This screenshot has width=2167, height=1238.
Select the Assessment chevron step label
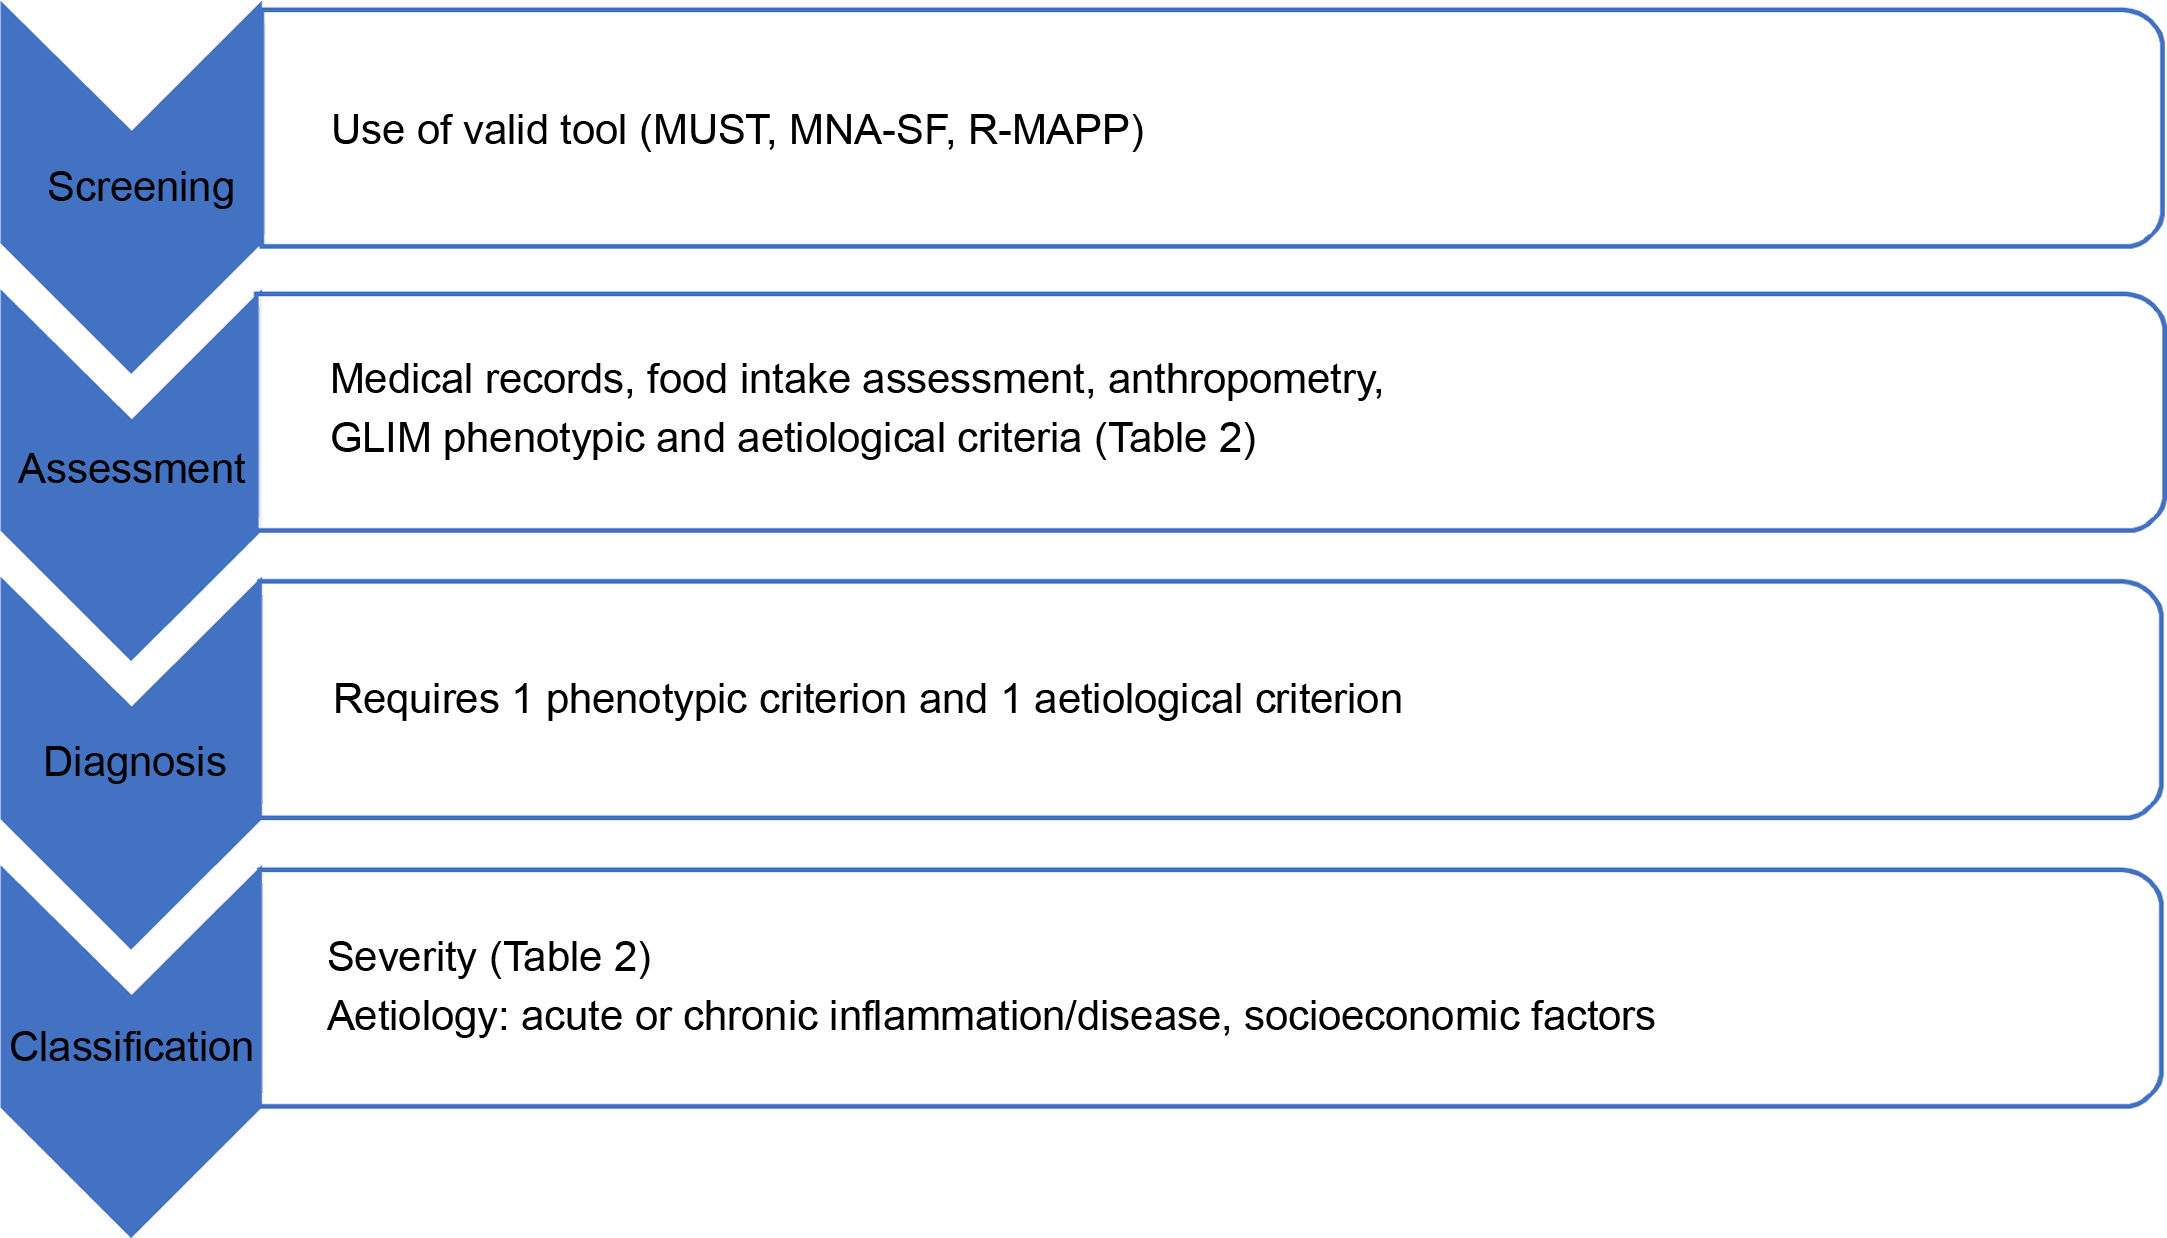tap(131, 469)
